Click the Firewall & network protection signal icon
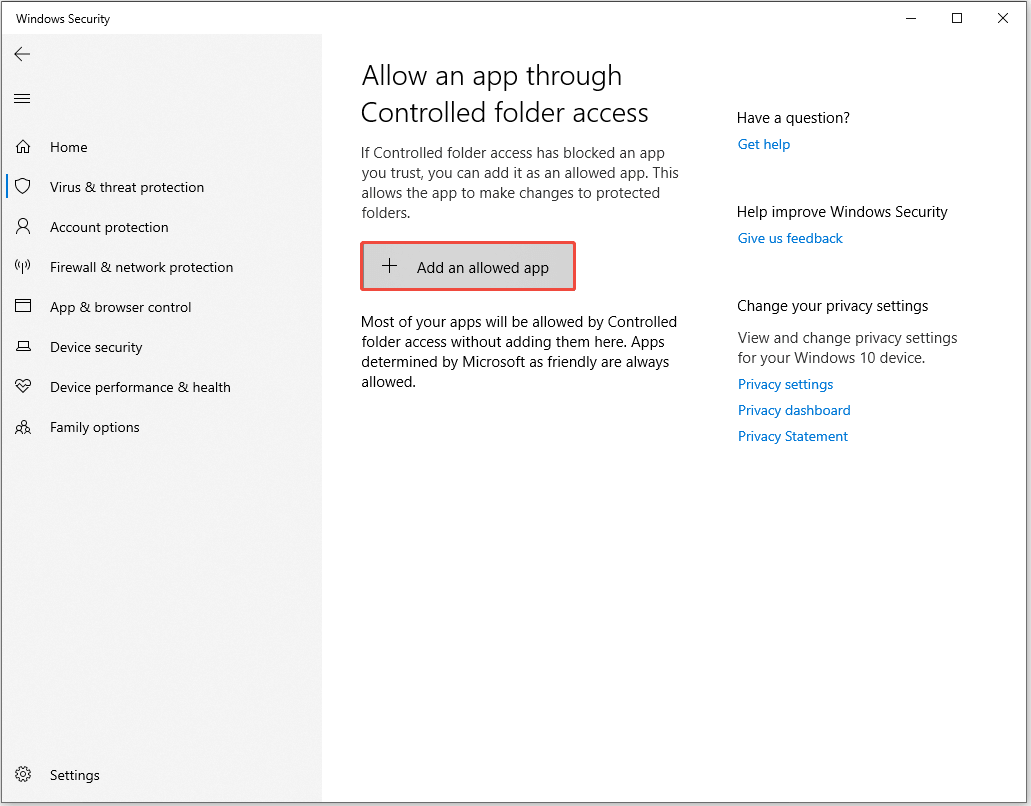 click(22, 267)
